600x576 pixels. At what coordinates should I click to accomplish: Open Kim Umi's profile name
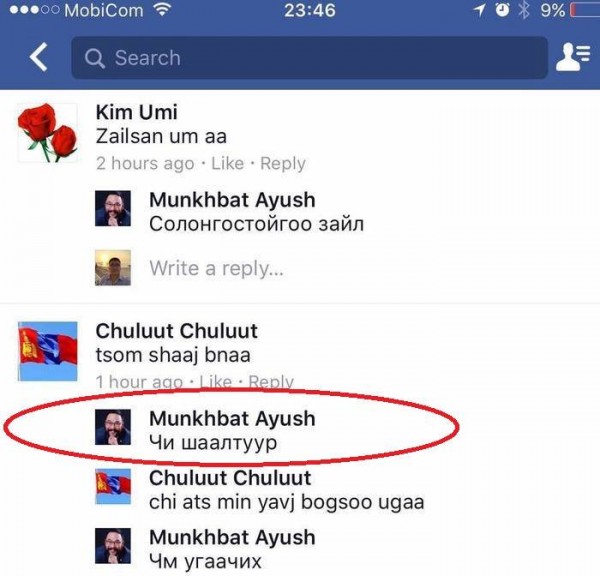point(137,112)
